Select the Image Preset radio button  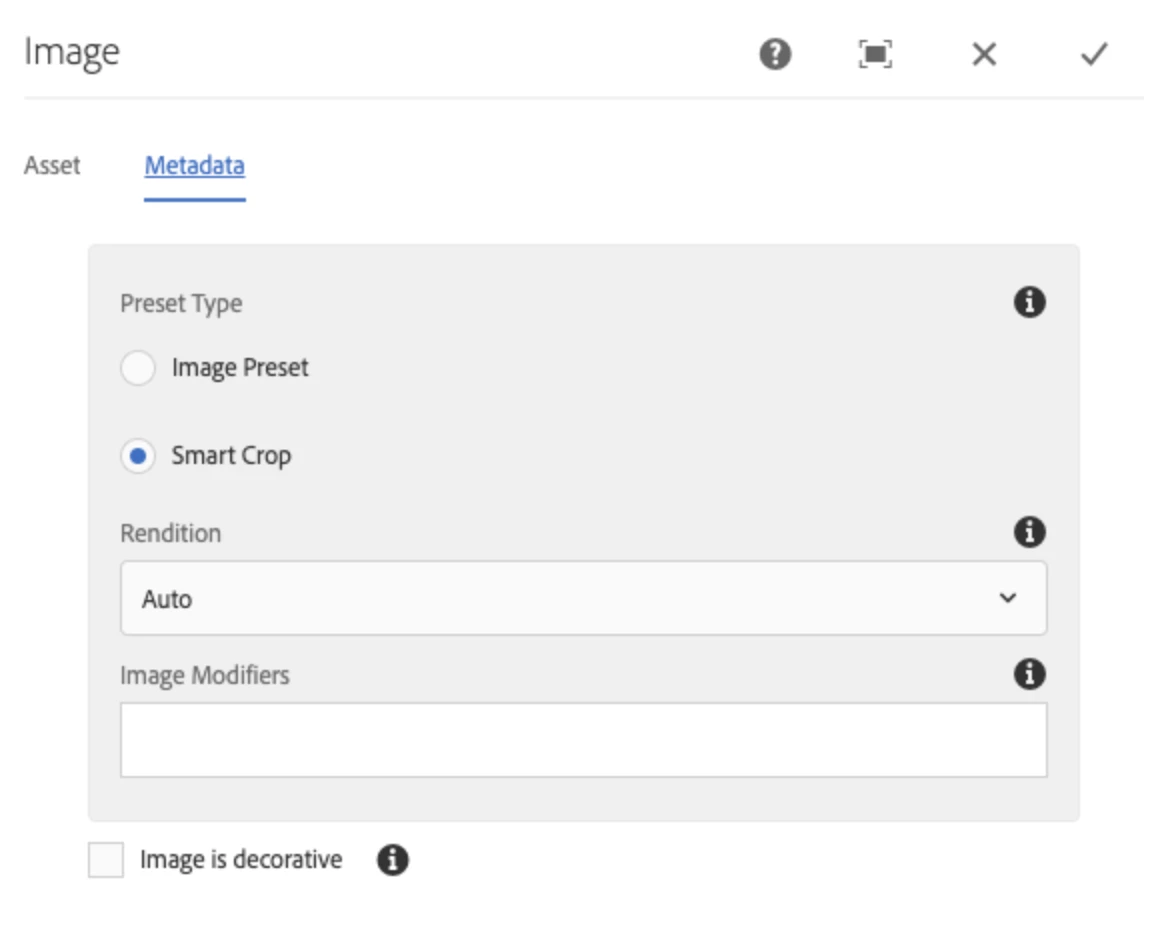(x=138, y=368)
